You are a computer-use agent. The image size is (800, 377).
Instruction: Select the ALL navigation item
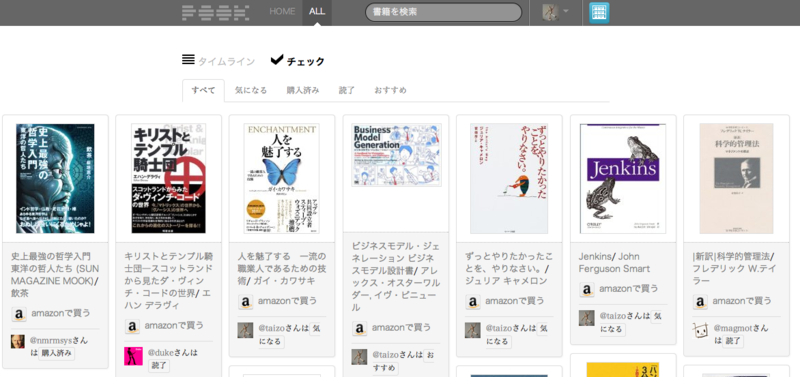point(317,11)
